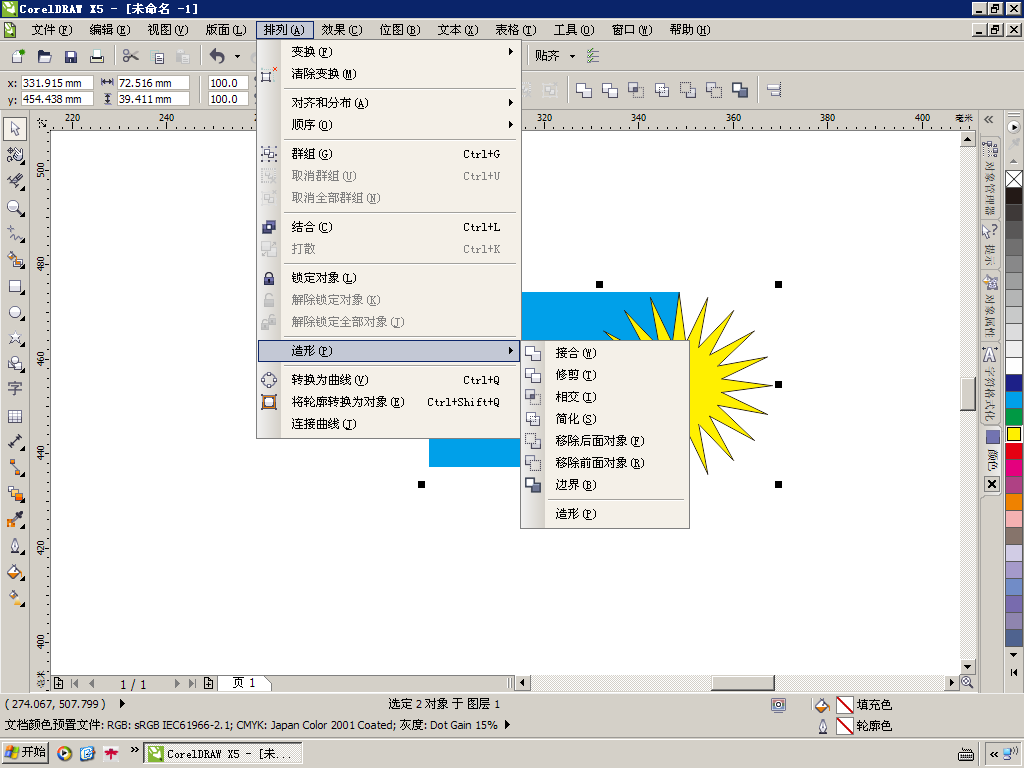
Task: Select the Text tool (字)
Action: tap(15, 389)
